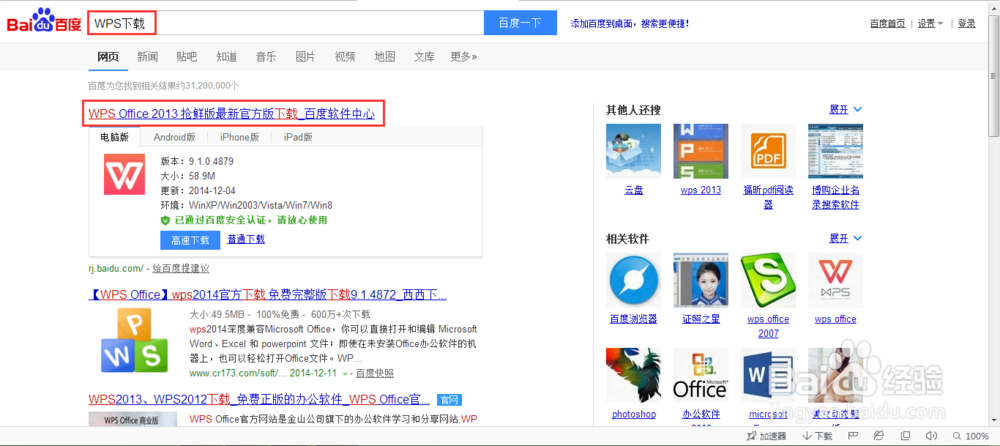This screenshot has height=446, width=1000.
Task: Click the green S wps office 2007 icon
Action: [x=768, y=280]
